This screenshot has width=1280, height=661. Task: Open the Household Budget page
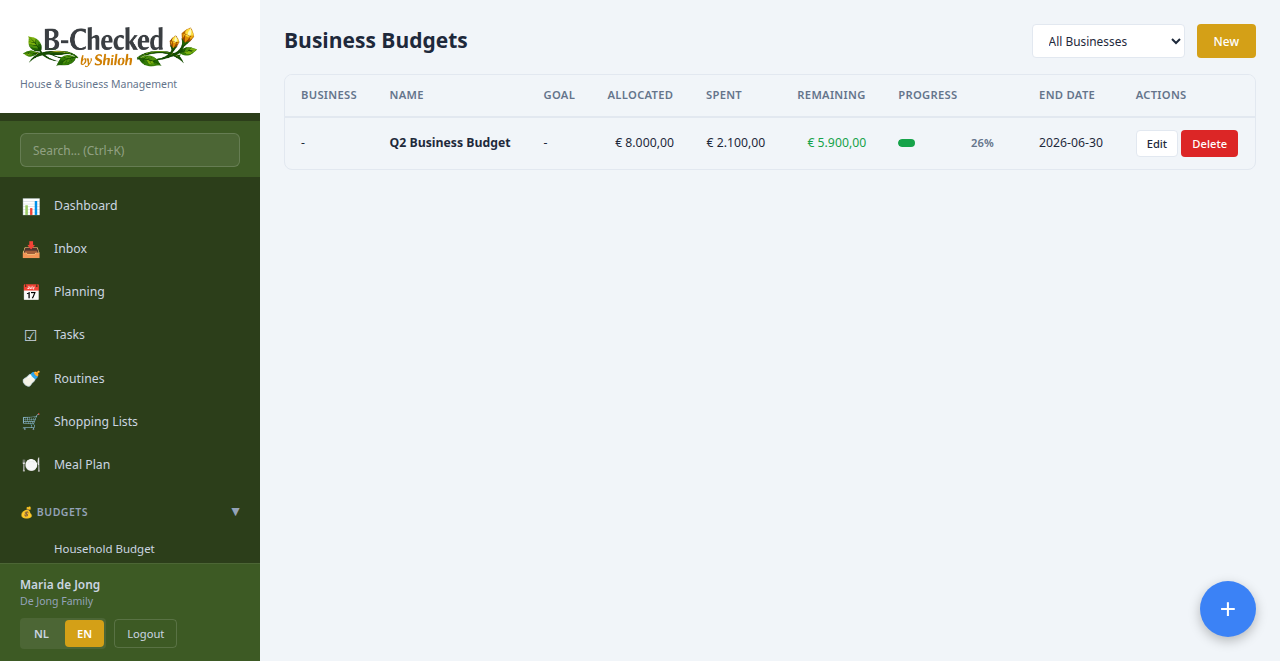click(x=103, y=548)
